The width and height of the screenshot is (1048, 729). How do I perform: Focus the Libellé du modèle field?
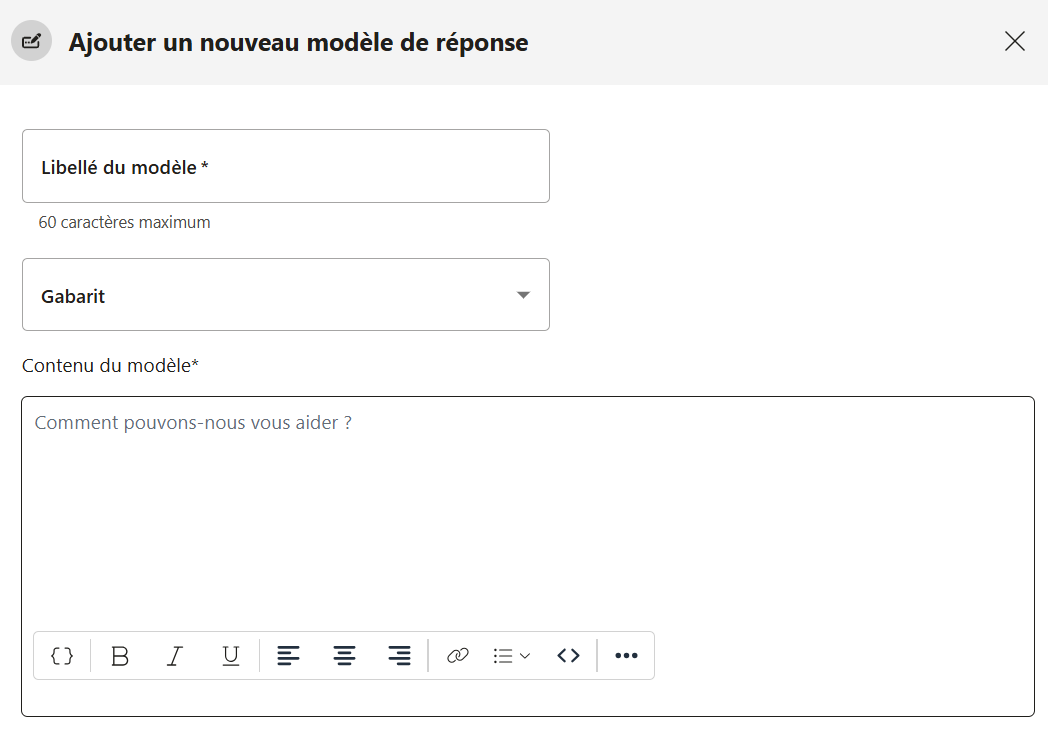click(285, 167)
